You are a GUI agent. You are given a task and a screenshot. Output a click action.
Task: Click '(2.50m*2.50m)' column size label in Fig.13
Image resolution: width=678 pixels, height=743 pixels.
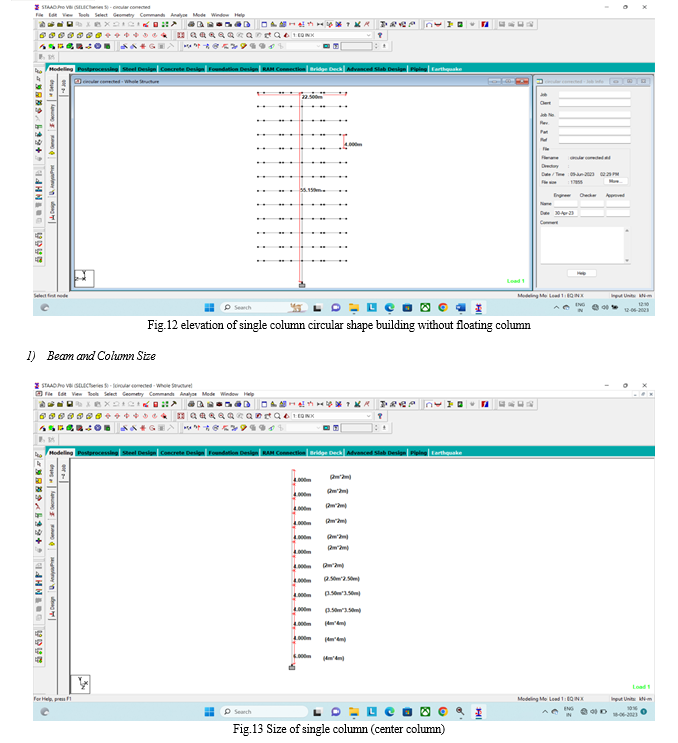(x=342, y=579)
